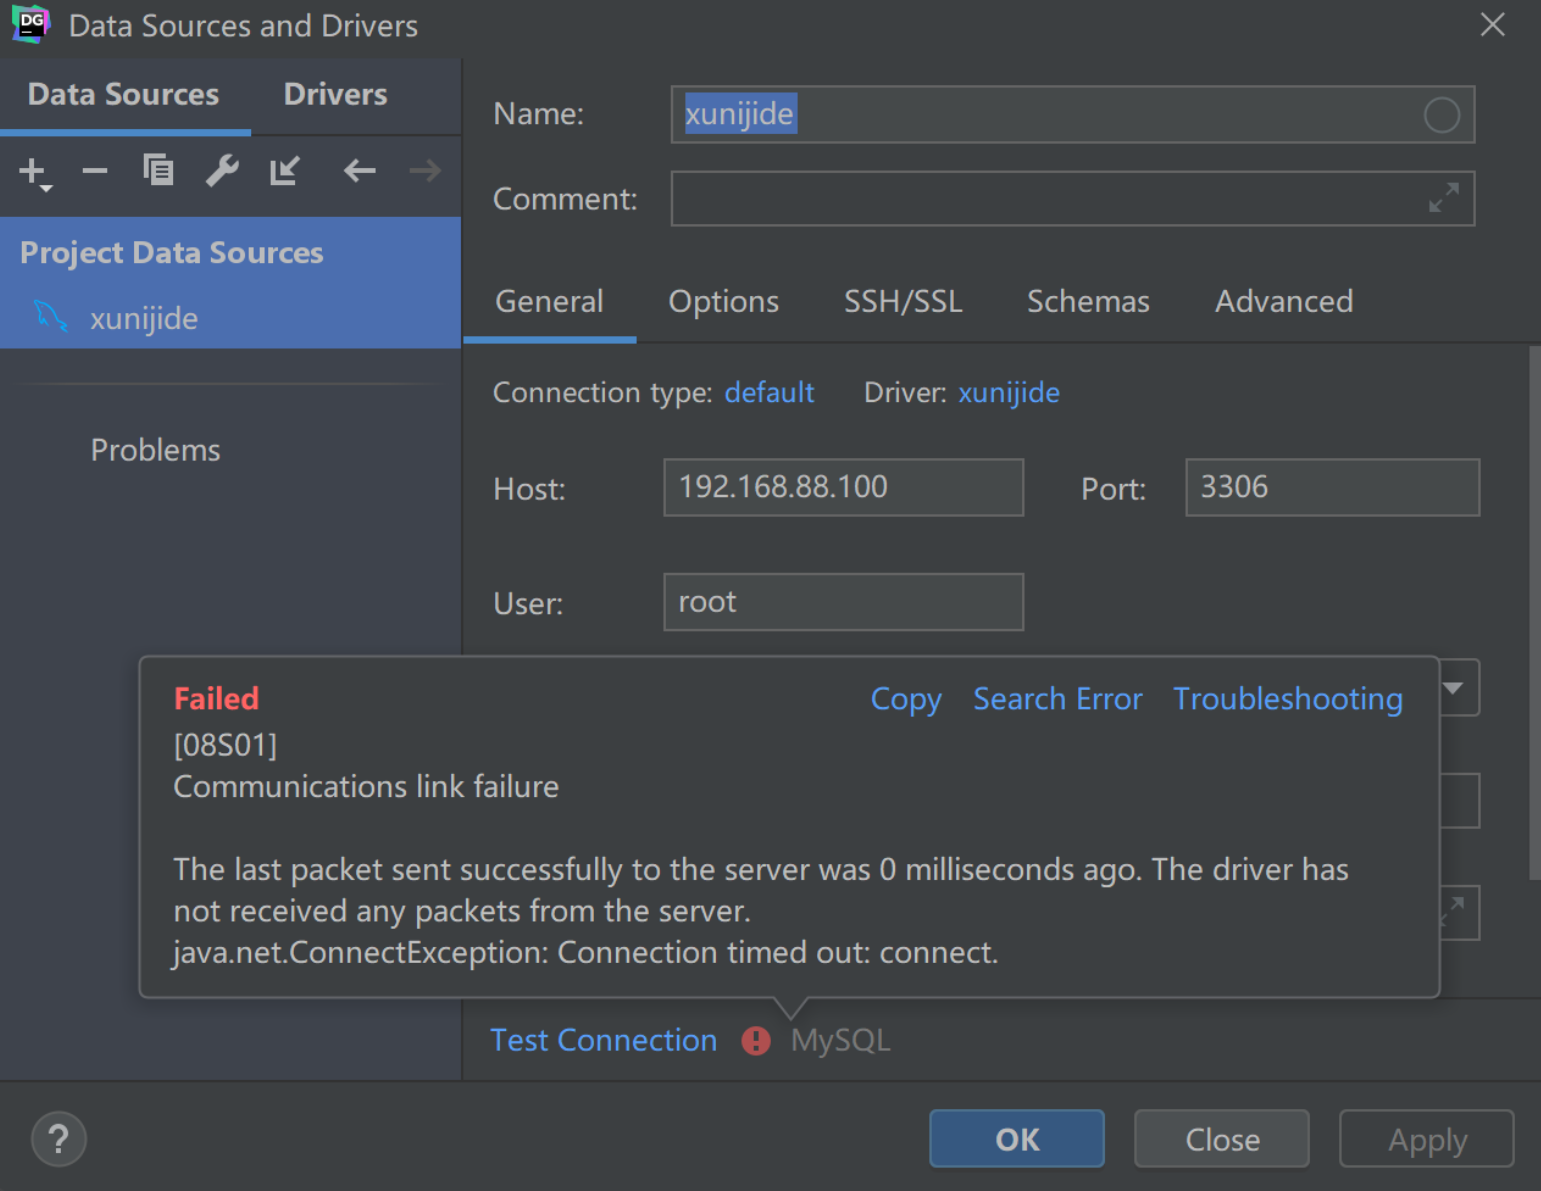This screenshot has height=1191, width=1541.
Task: Add a new data source
Action: click(x=30, y=170)
